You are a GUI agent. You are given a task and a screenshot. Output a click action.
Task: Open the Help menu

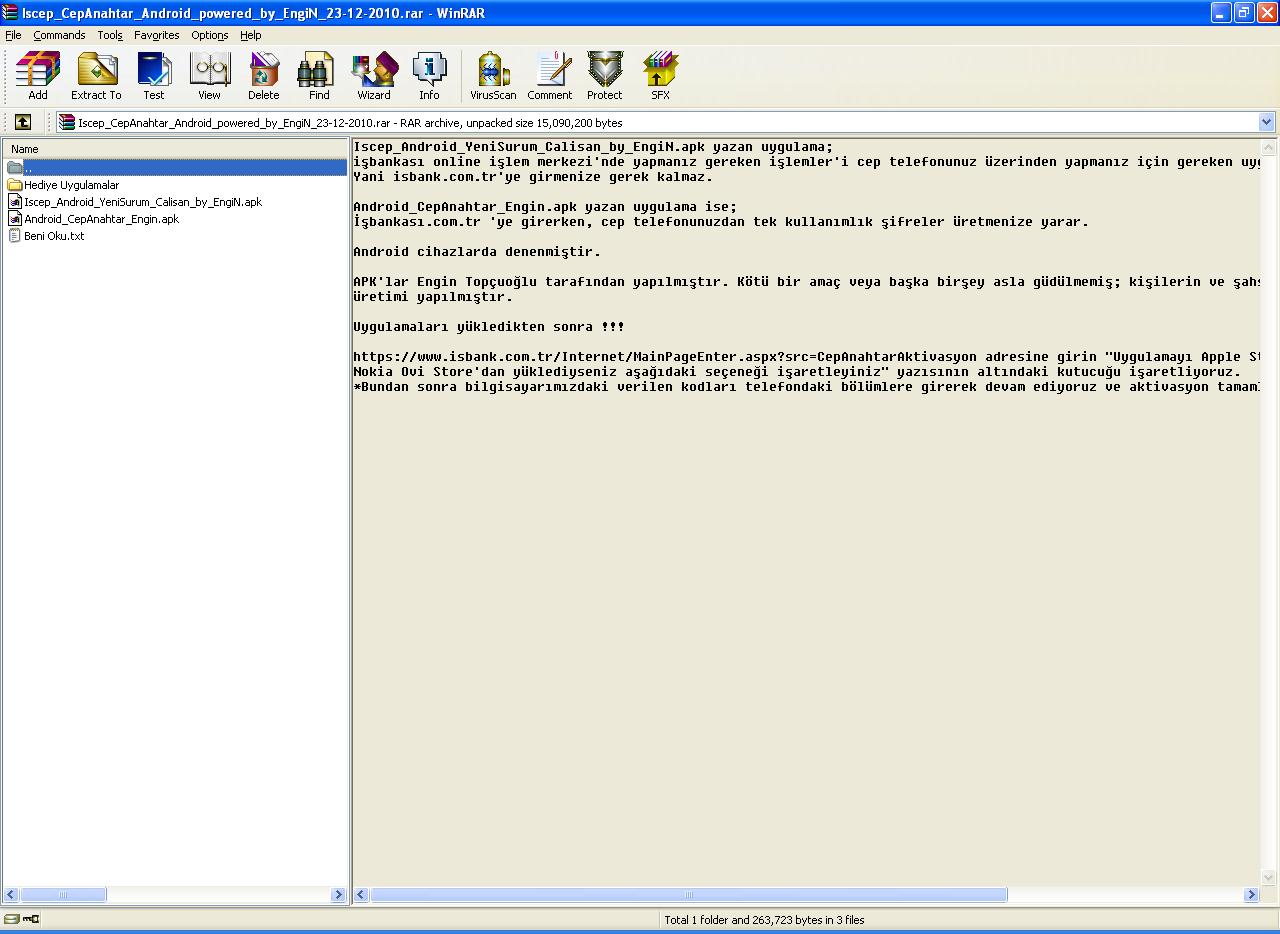tap(250, 35)
